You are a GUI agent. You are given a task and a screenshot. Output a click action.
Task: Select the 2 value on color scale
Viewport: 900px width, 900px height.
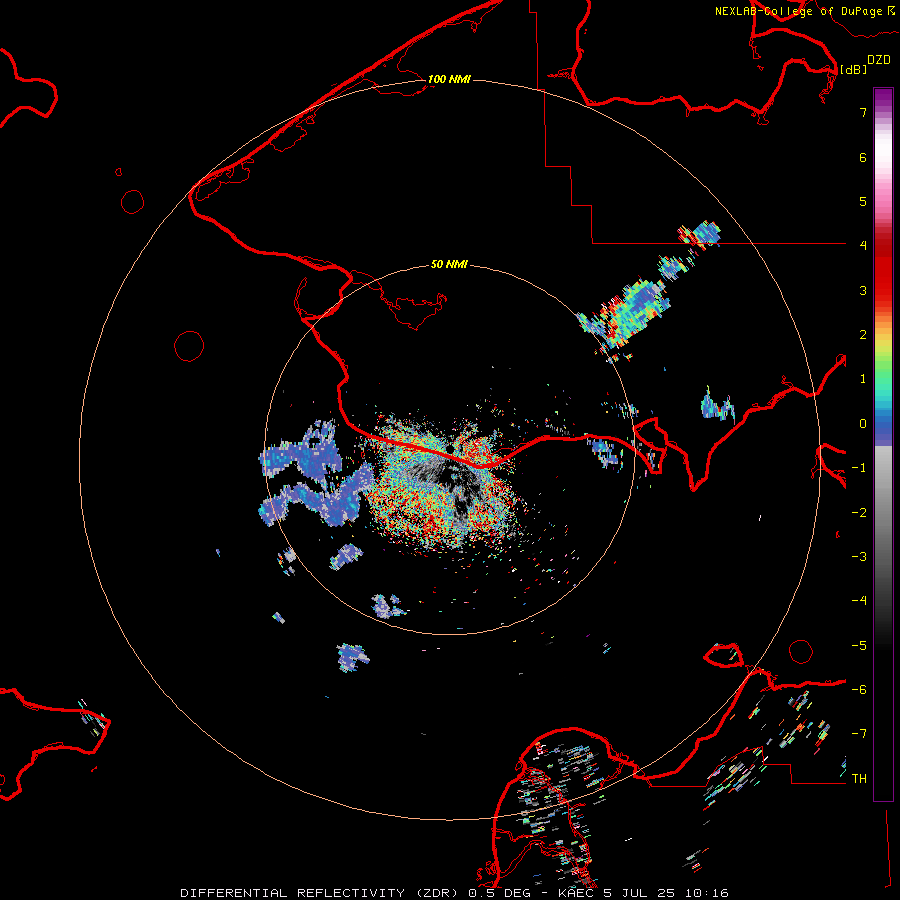pos(863,335)
